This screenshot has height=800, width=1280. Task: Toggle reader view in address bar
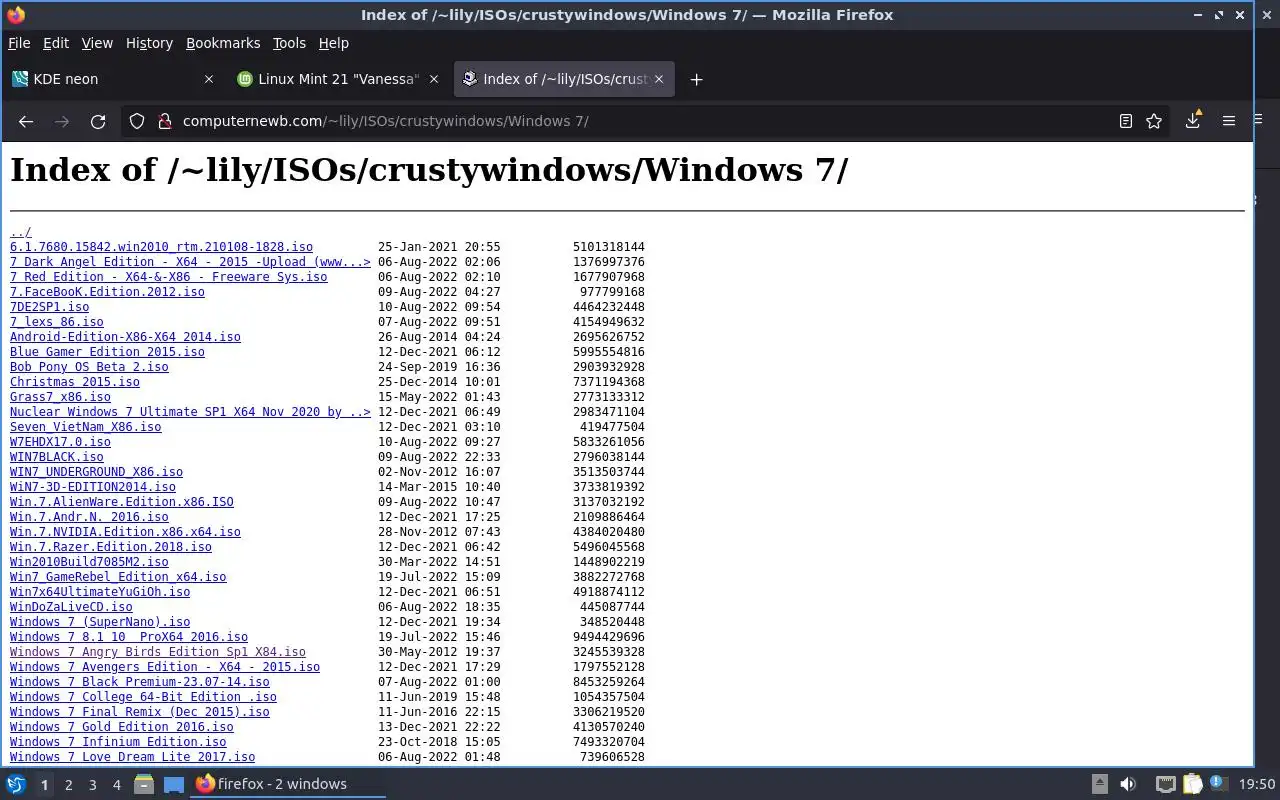point(1125,121)
